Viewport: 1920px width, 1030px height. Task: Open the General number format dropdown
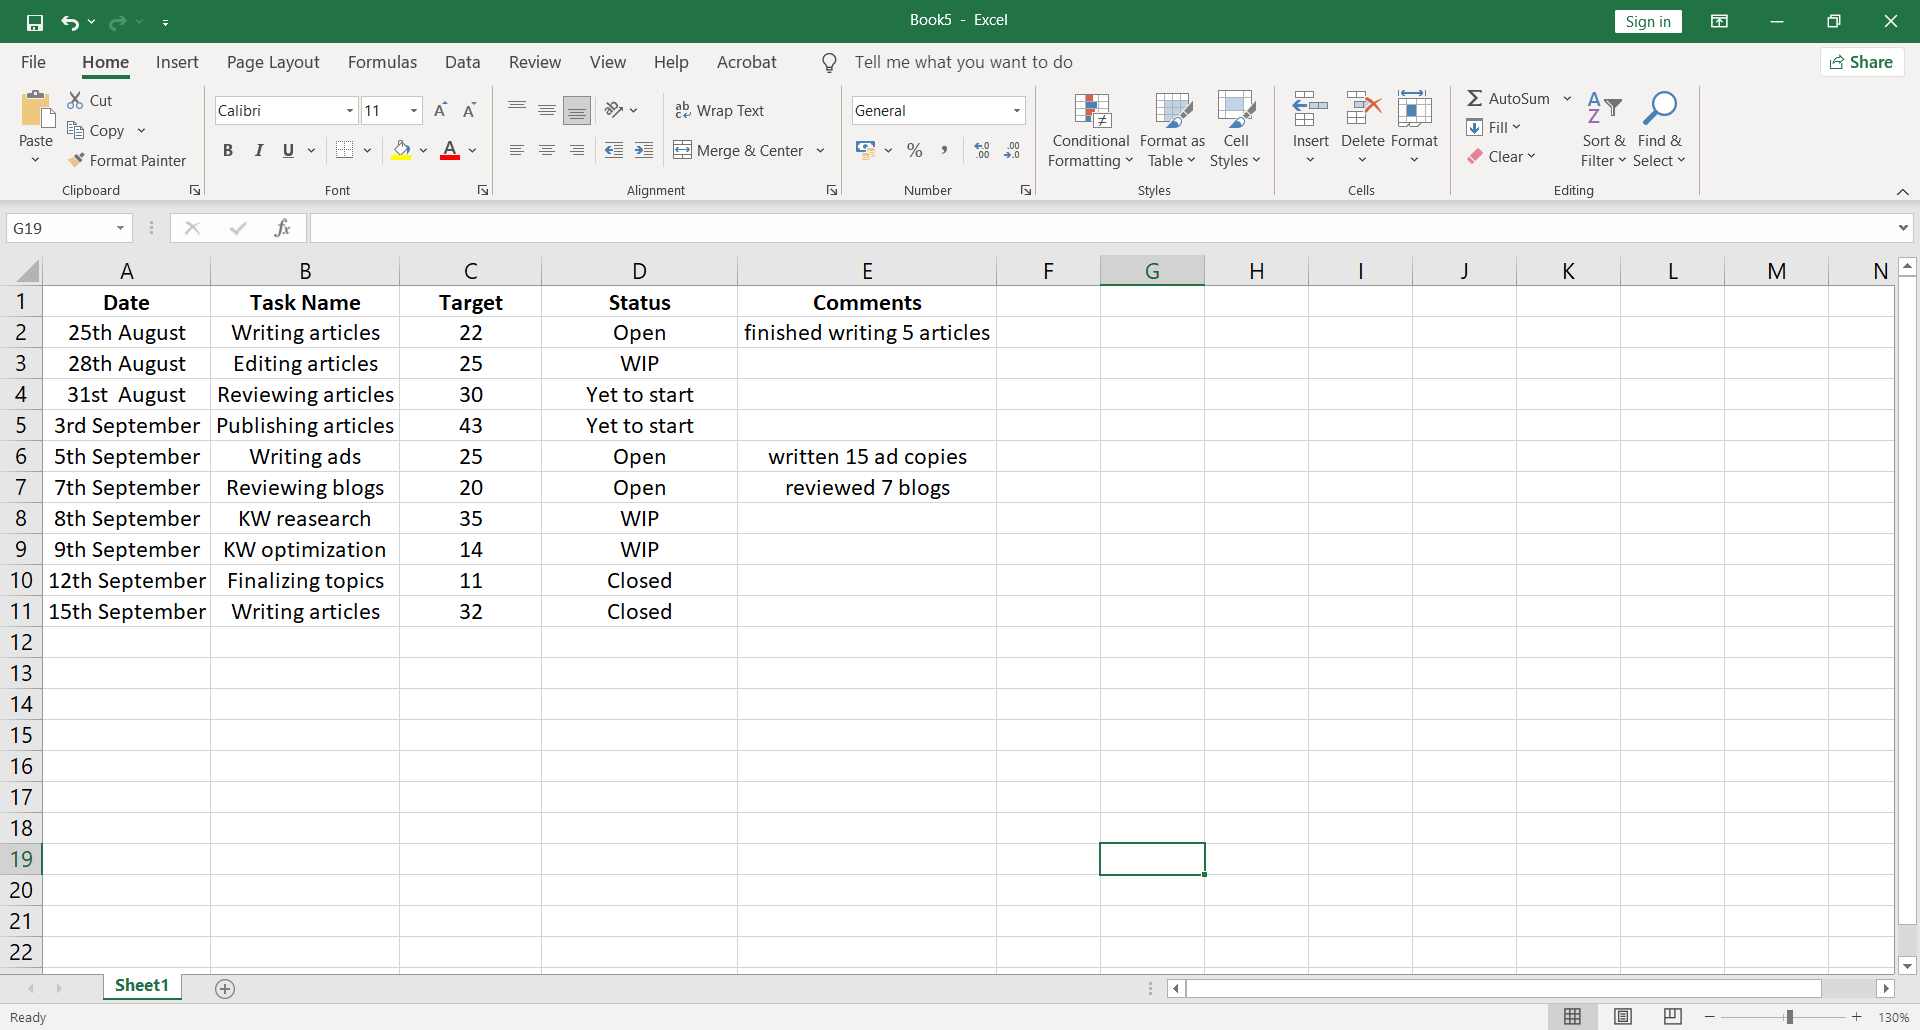(1016, 110)
